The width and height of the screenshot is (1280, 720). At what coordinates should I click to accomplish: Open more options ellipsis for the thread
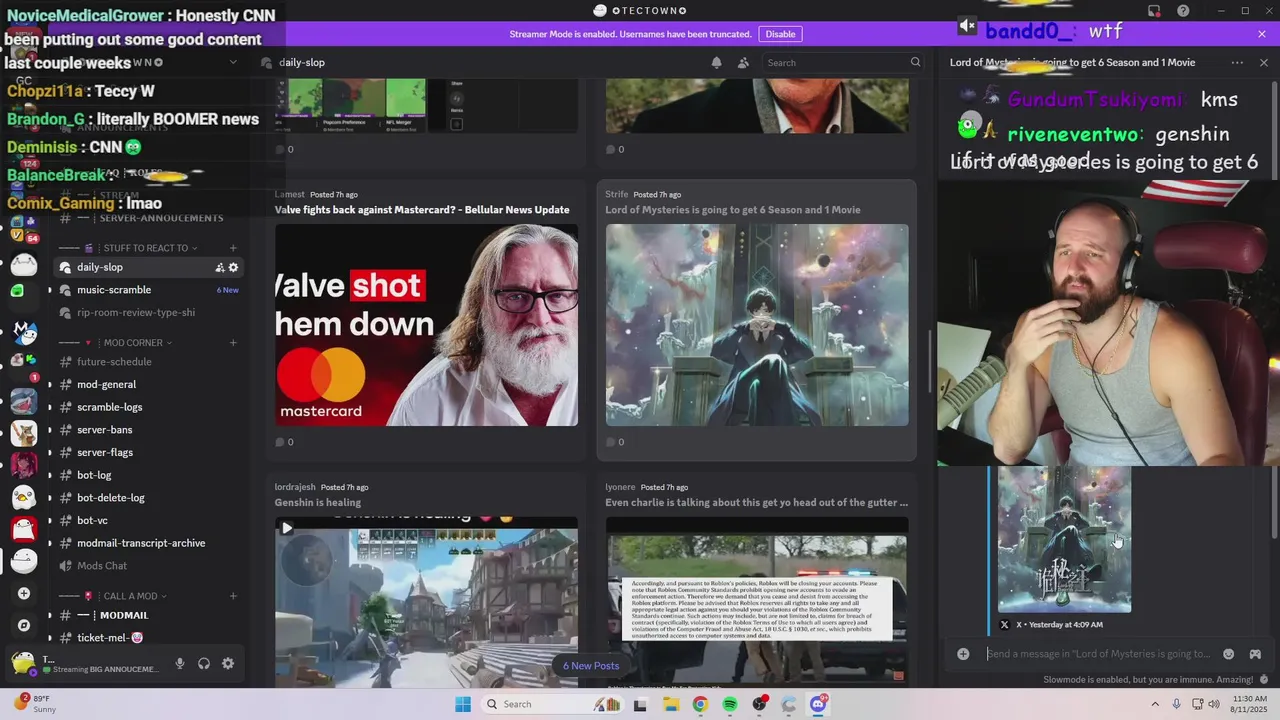click(x=1237, y=62)
